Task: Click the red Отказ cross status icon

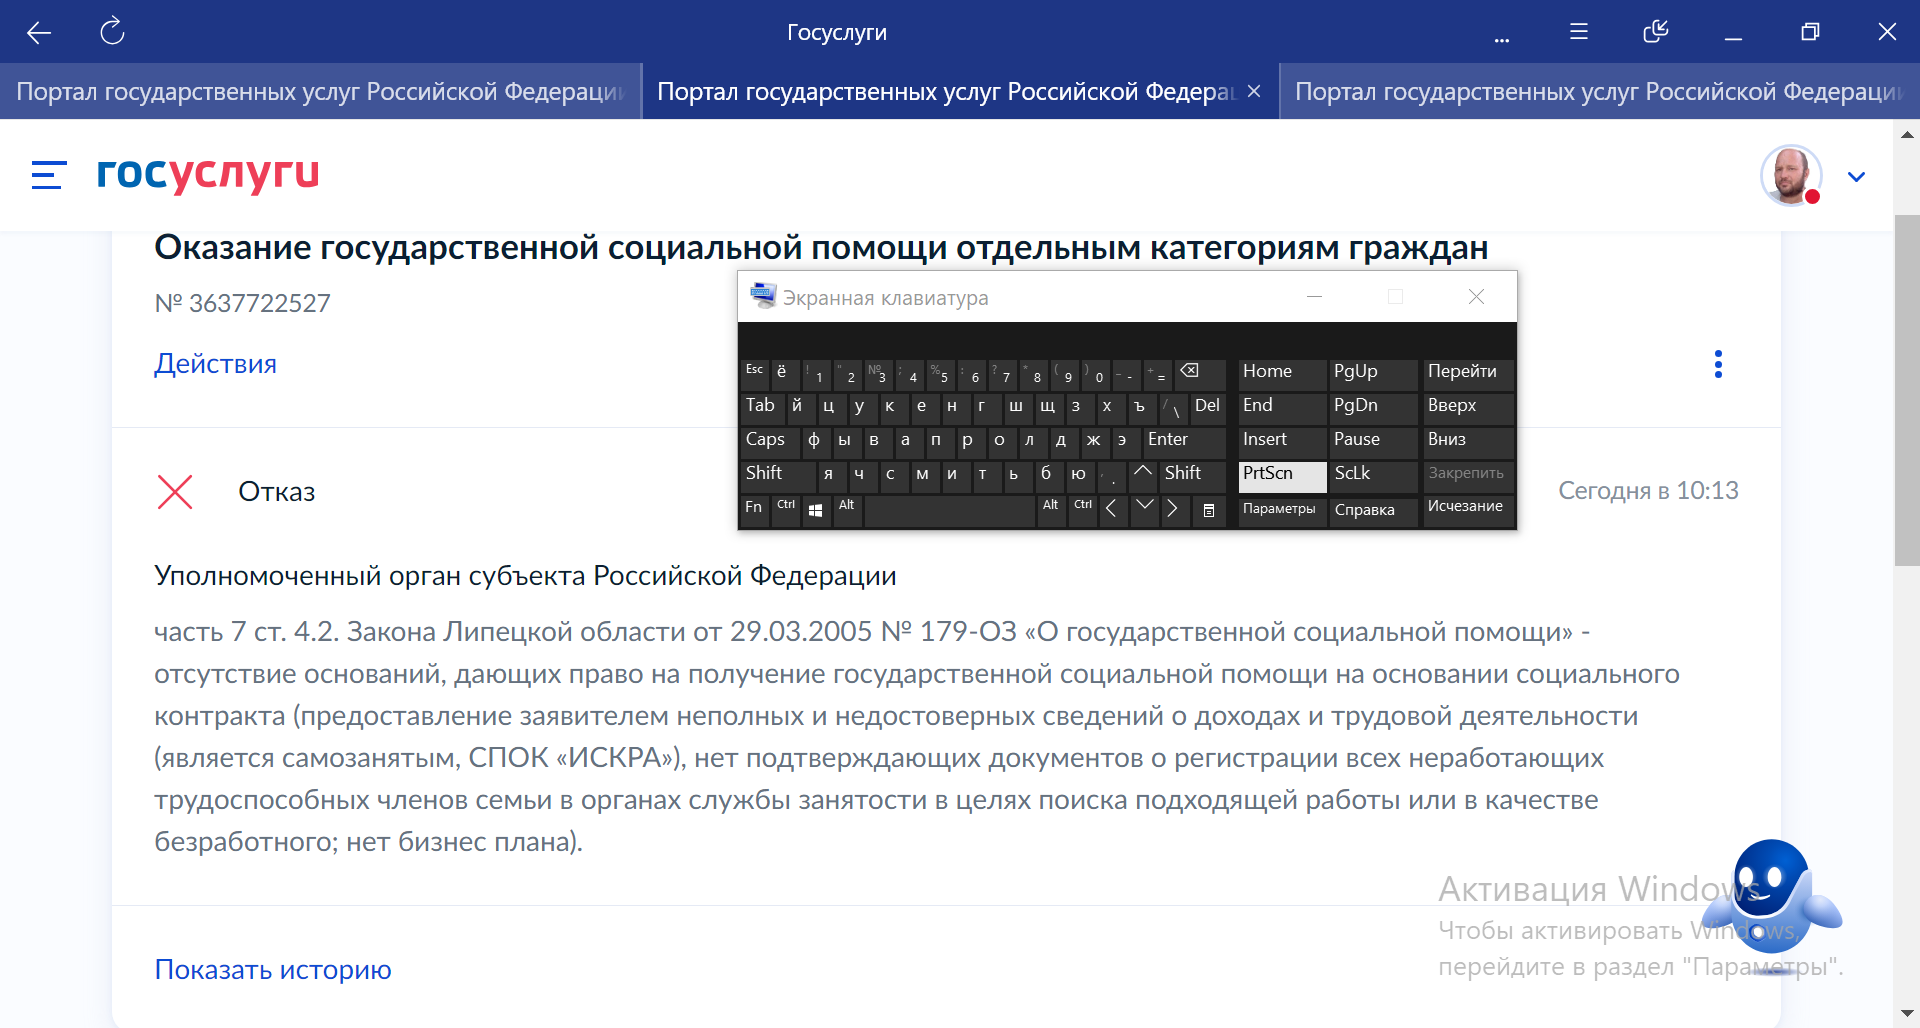Action: tap(175, 491)
